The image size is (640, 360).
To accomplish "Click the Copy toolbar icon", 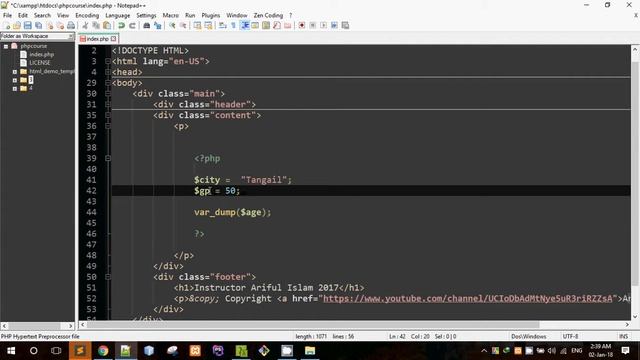I will [x=96, y=25].
